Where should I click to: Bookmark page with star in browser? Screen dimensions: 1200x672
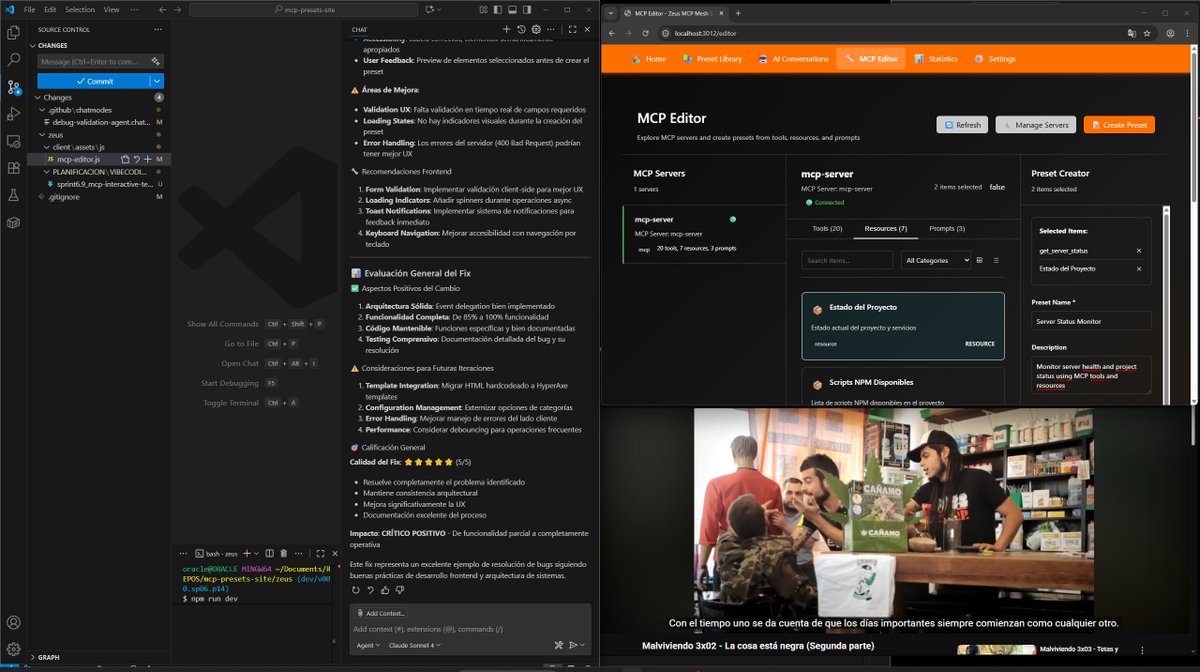click(1146, 33)
